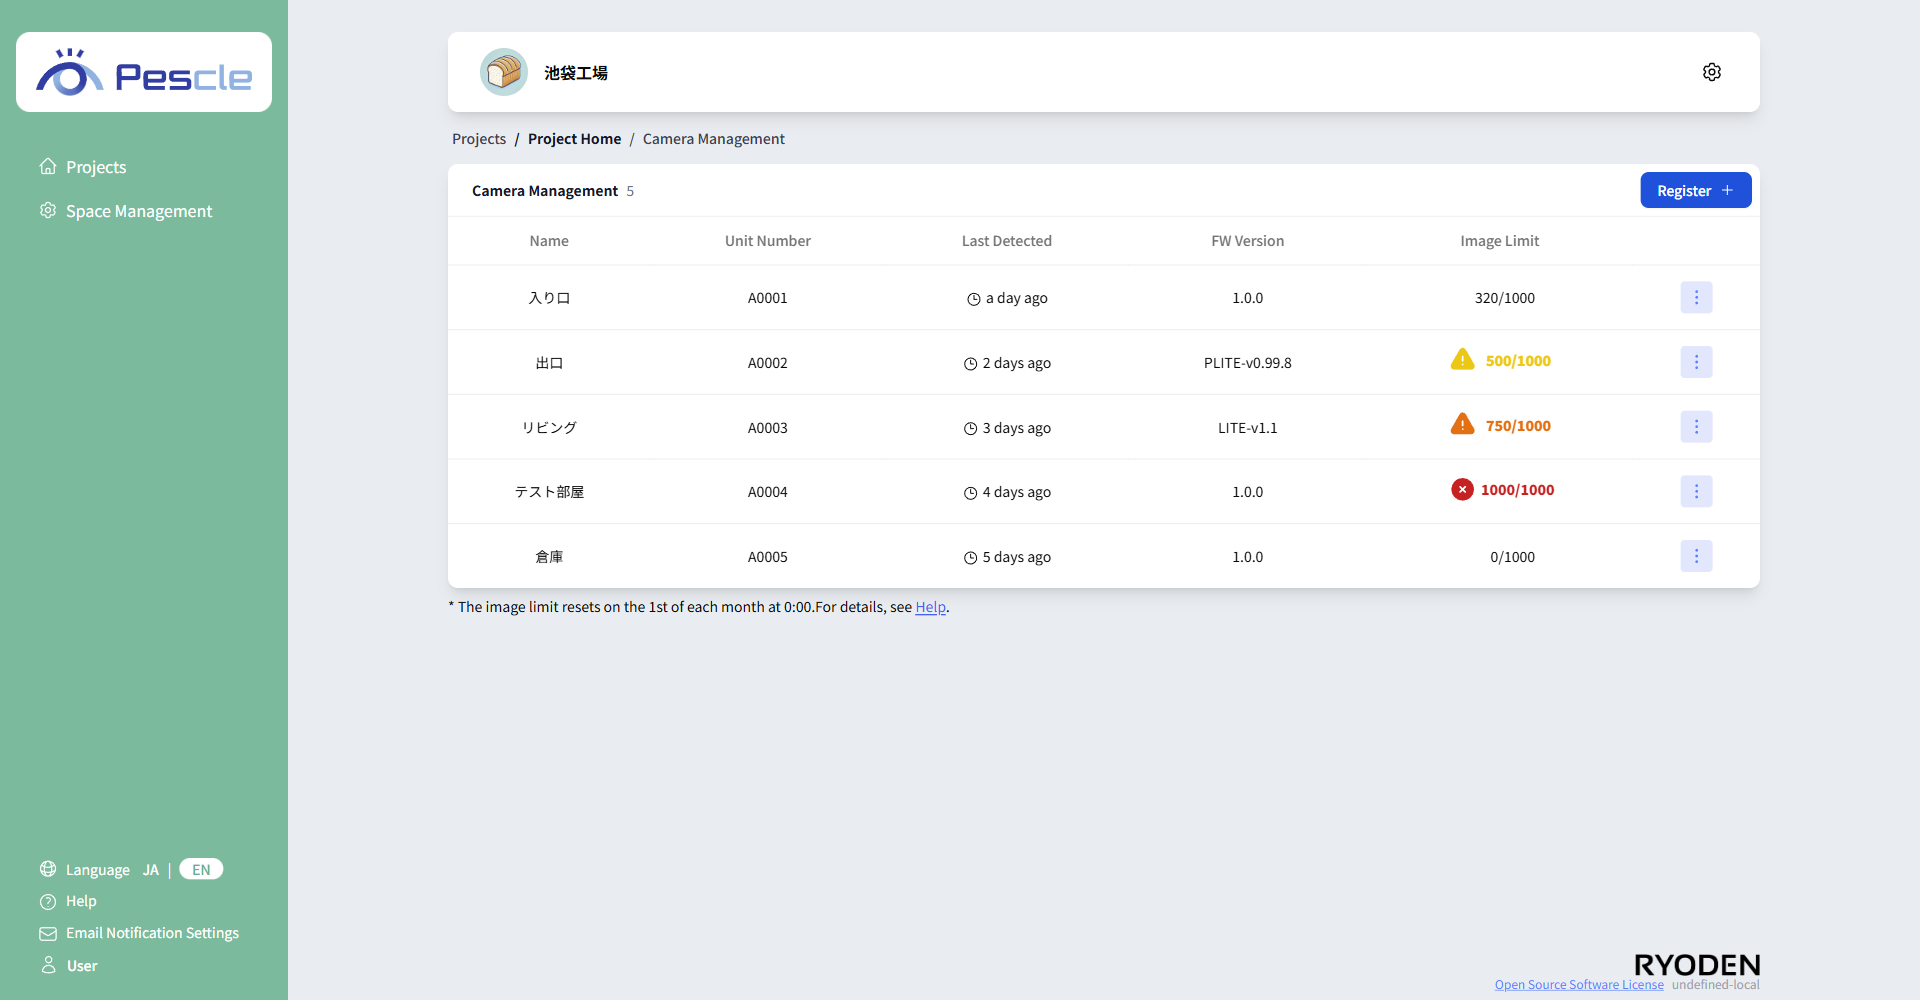Click the red error icon beside 1000/1000
Image resolution: width=1920 pixels, height=1000 pixels.
[x=1461, y=489]
